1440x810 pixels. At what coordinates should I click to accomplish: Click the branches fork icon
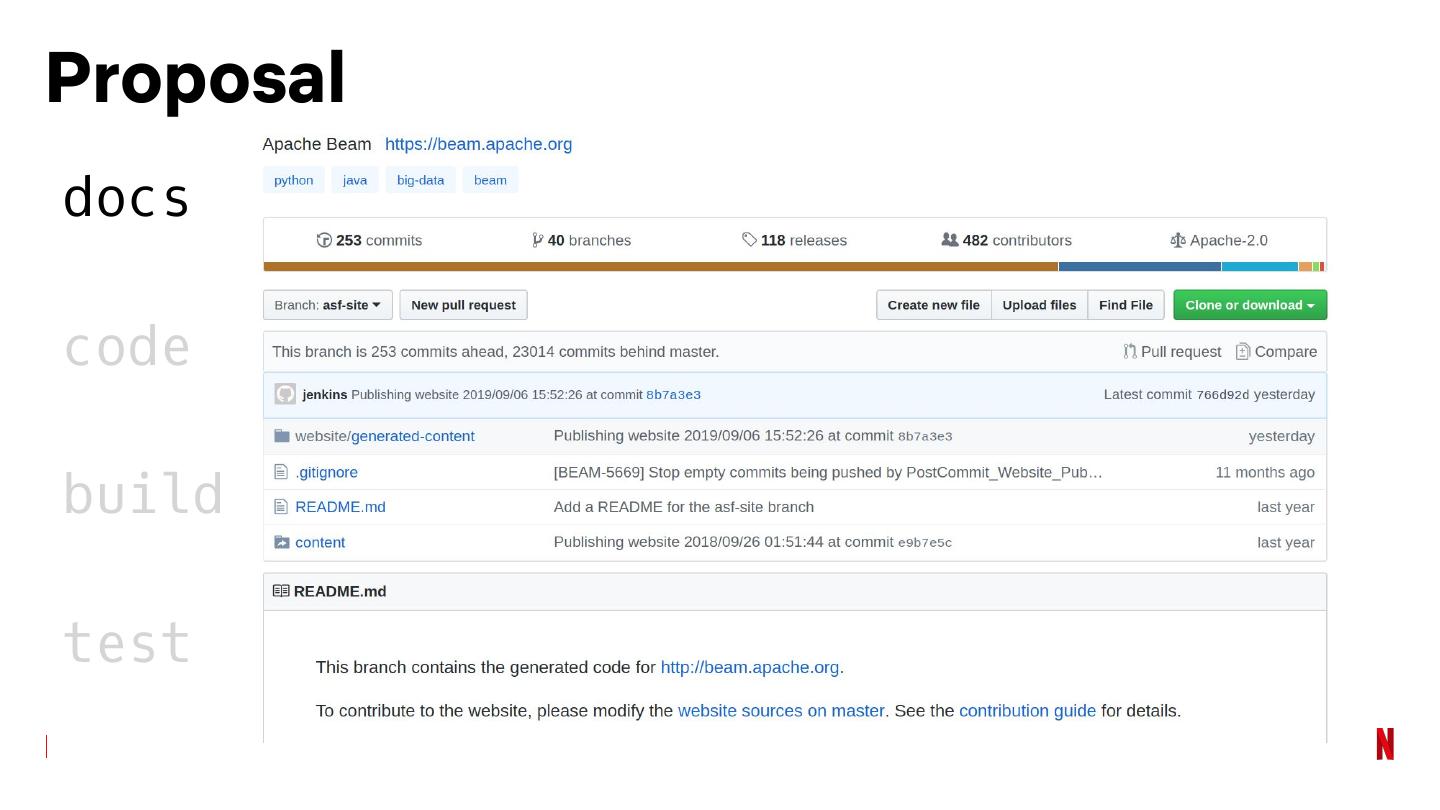pyautogui.click(x=538, y=240)
